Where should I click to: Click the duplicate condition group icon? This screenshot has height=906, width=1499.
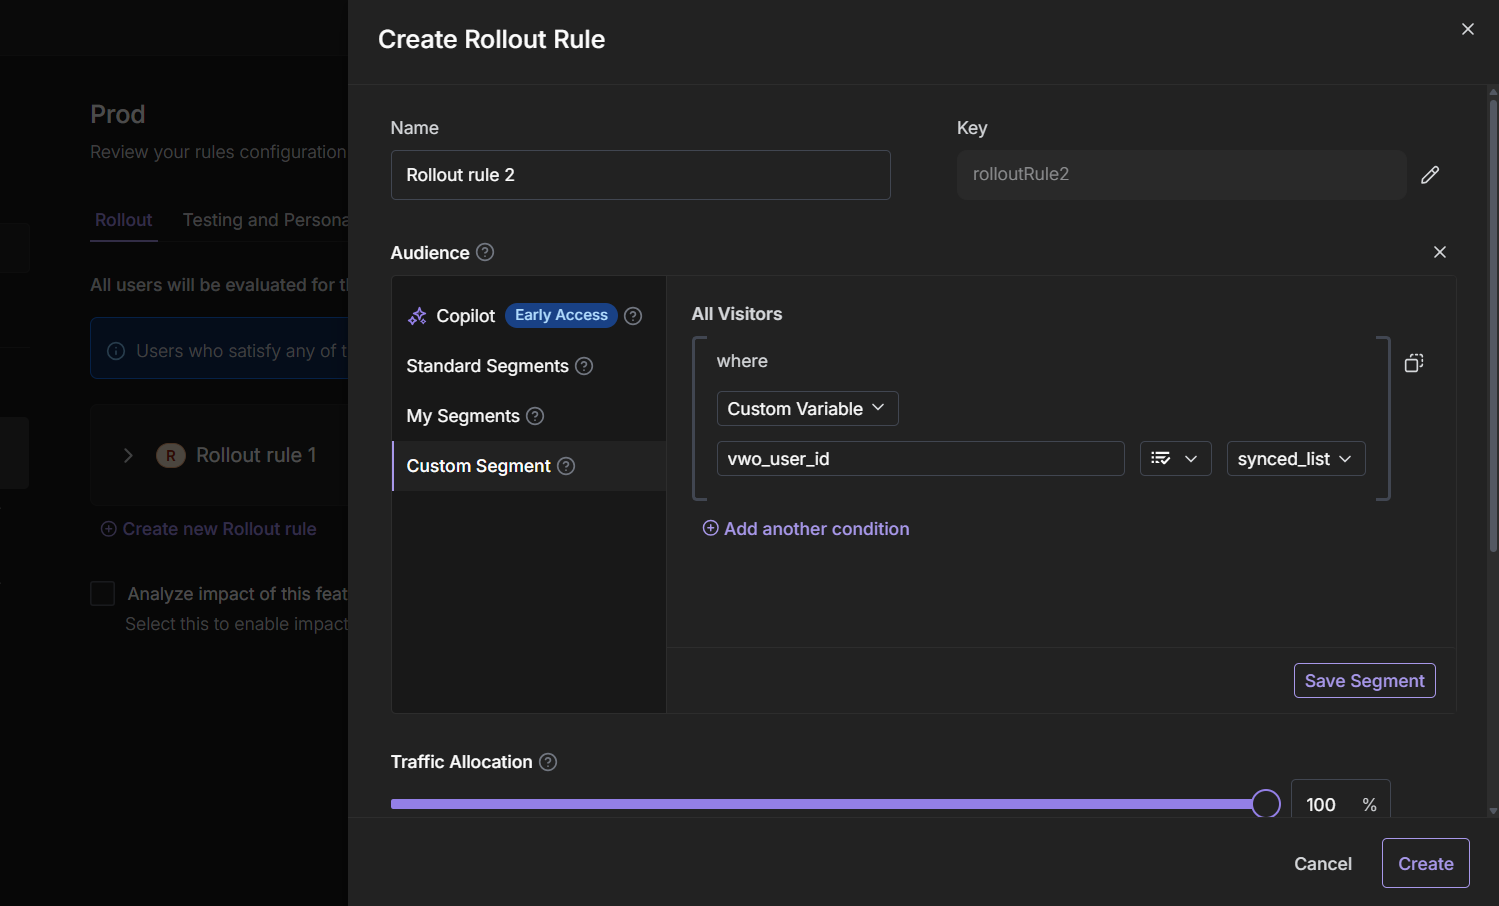(x=1414, y=363)
